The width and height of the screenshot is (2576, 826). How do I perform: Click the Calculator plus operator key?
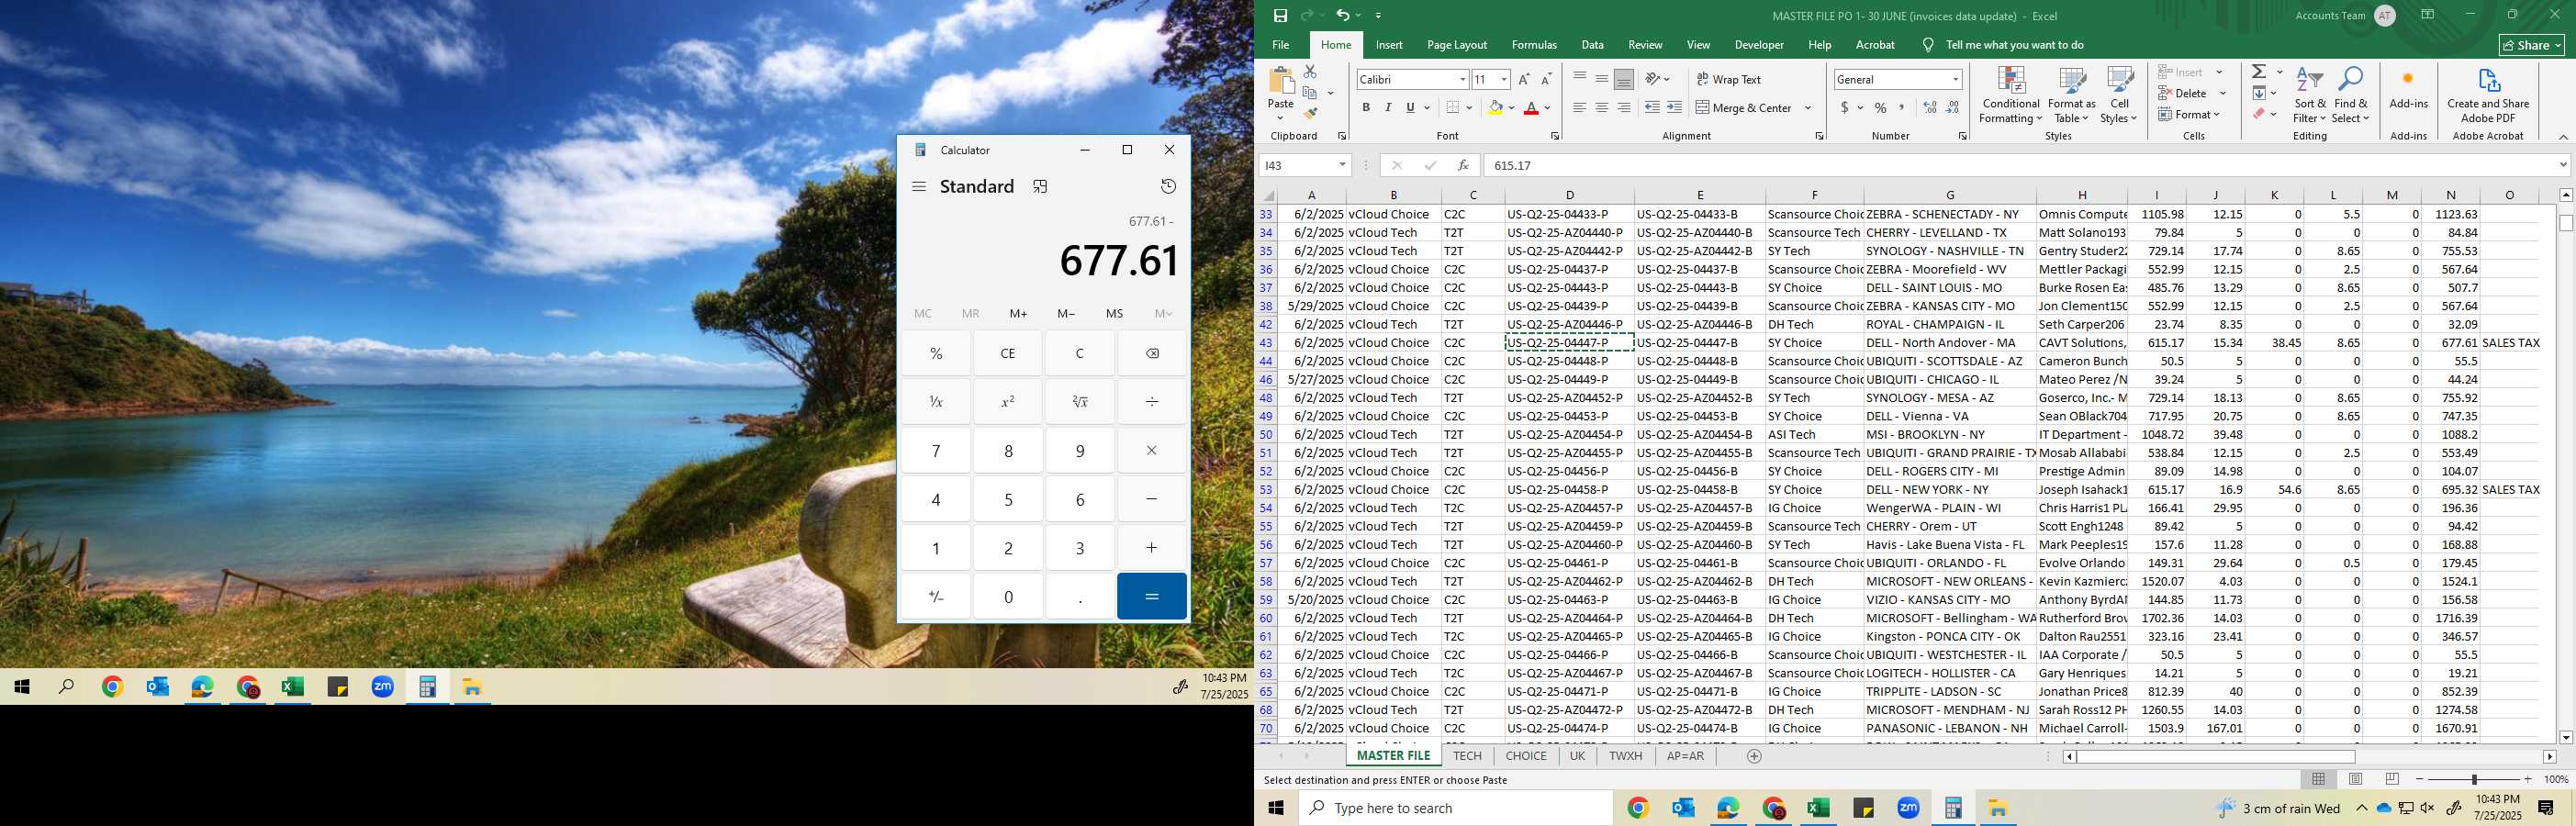click(1152, 548)
